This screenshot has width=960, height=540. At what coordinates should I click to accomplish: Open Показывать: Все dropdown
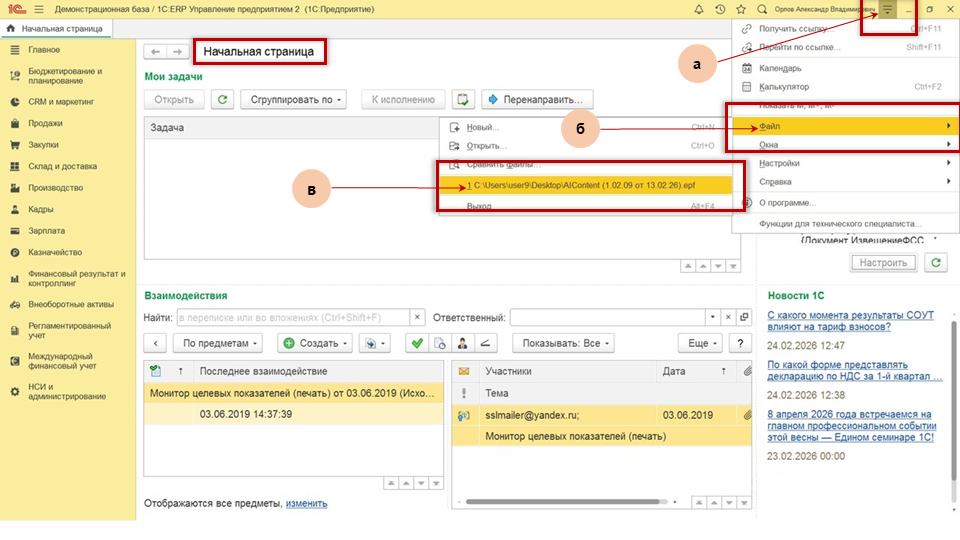click(563, 343)
